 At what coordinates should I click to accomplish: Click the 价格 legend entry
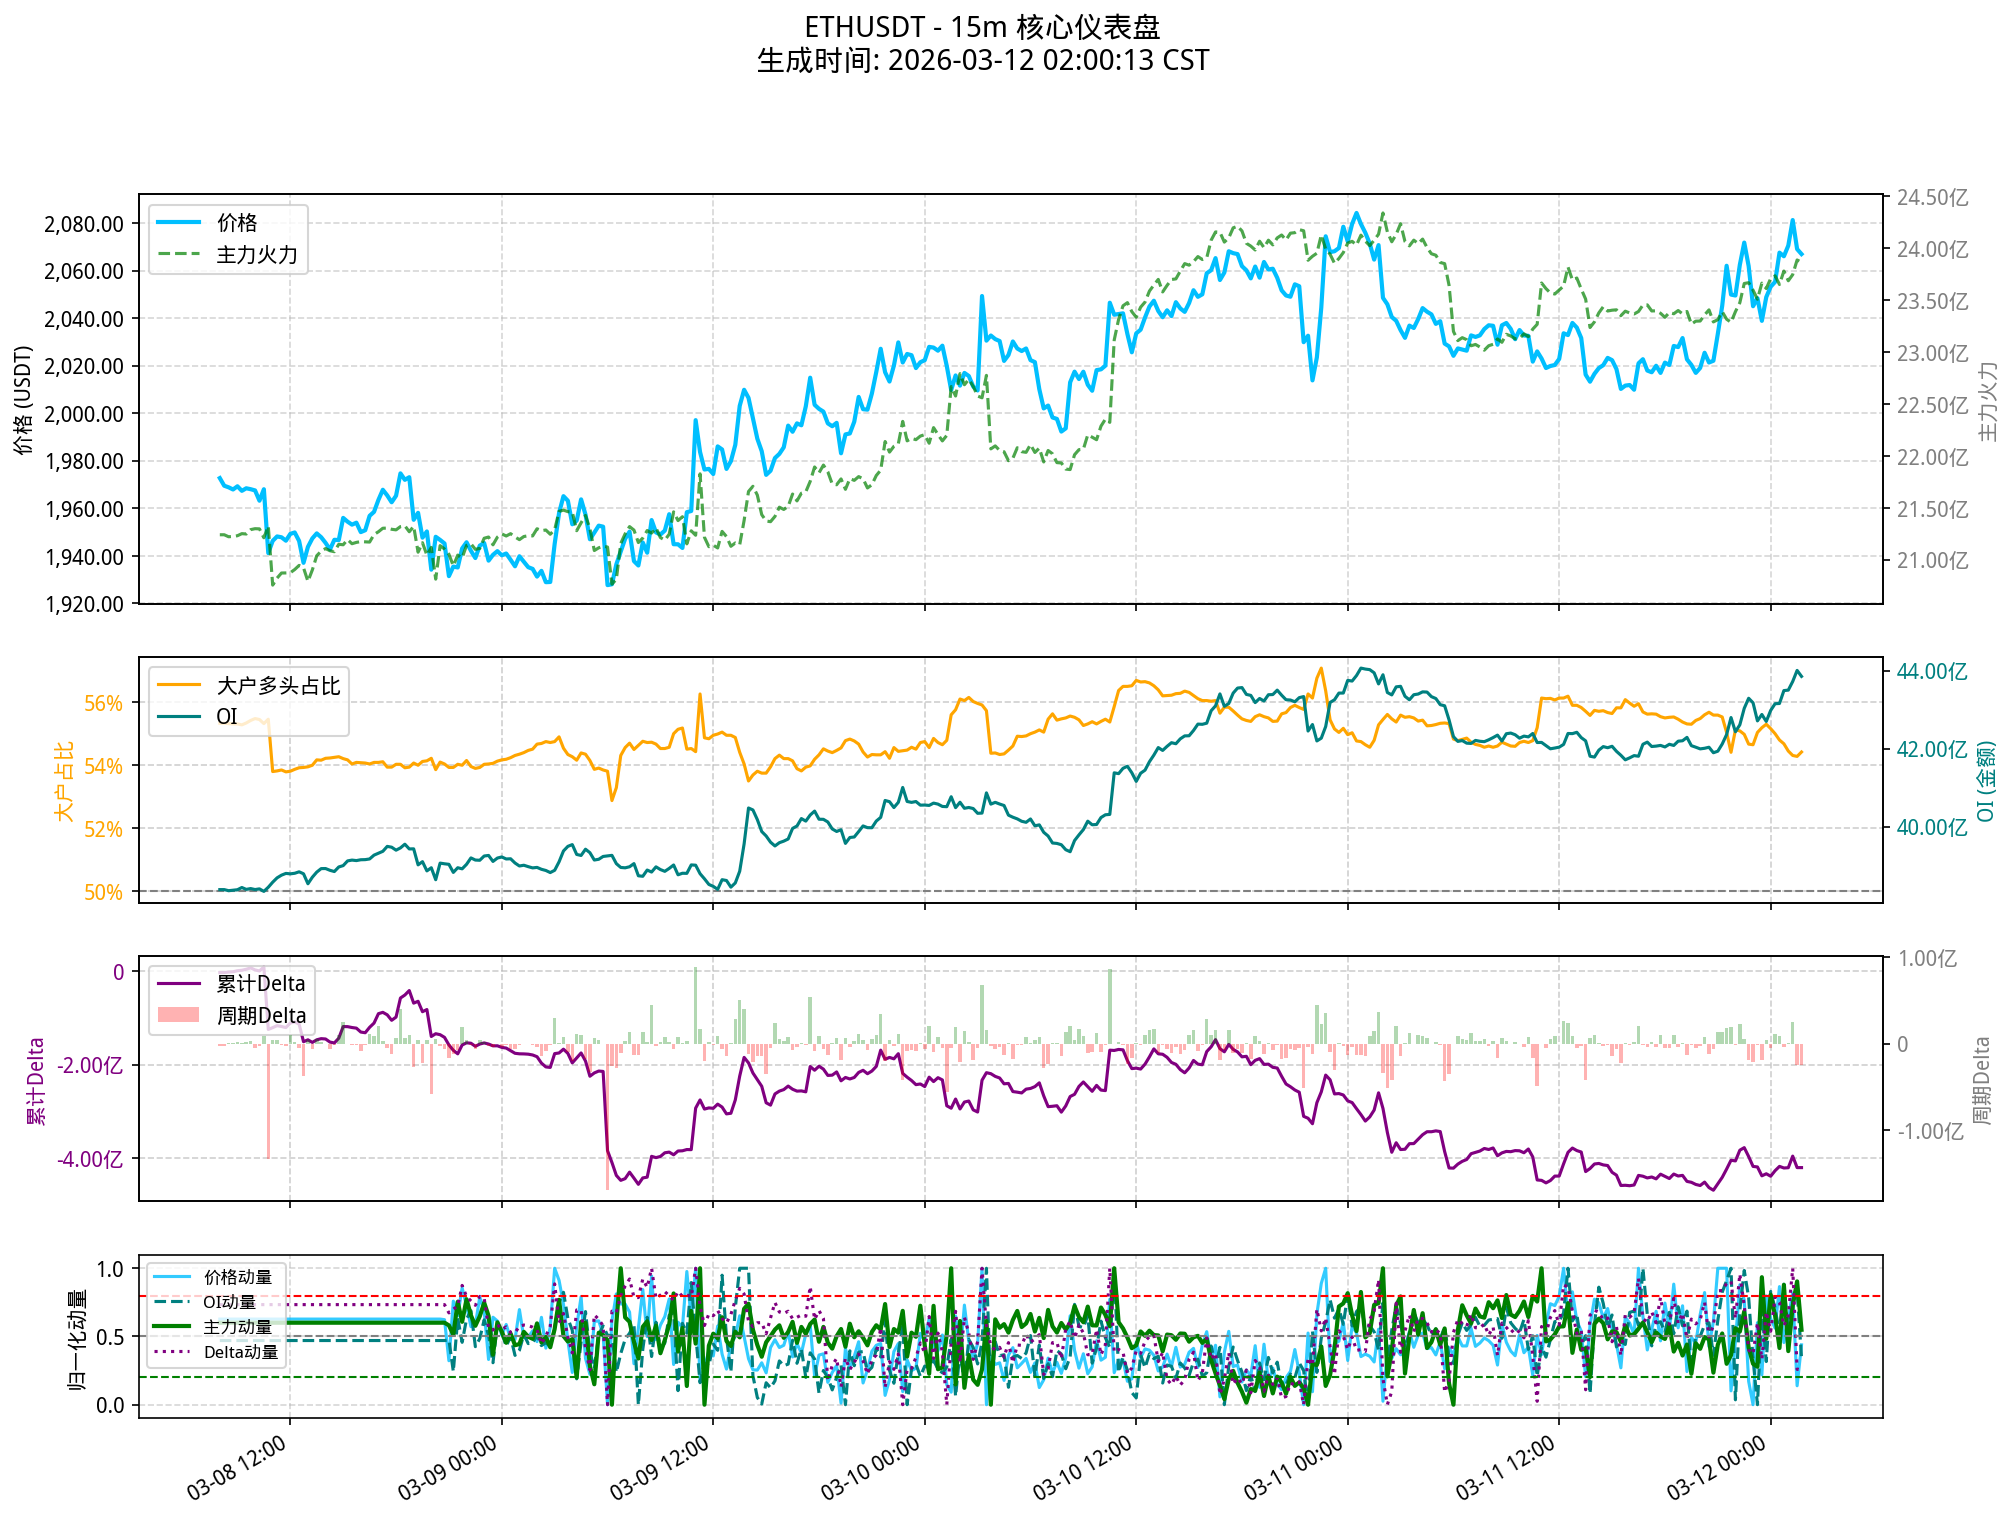pos(237,223)
